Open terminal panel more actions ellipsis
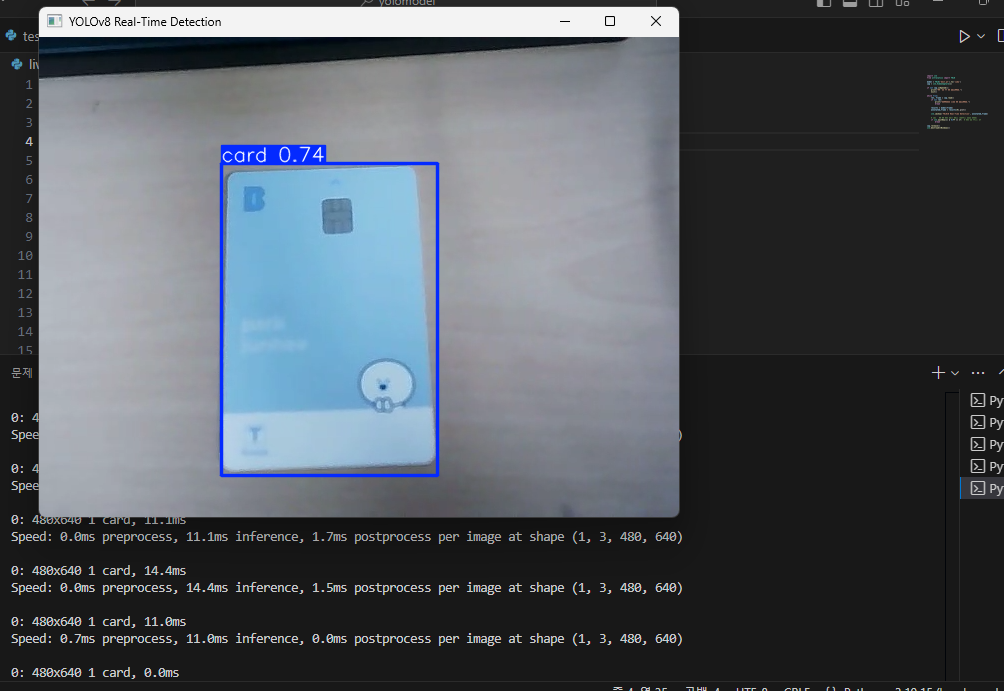The image size is (1004, 691). [978, 372]
